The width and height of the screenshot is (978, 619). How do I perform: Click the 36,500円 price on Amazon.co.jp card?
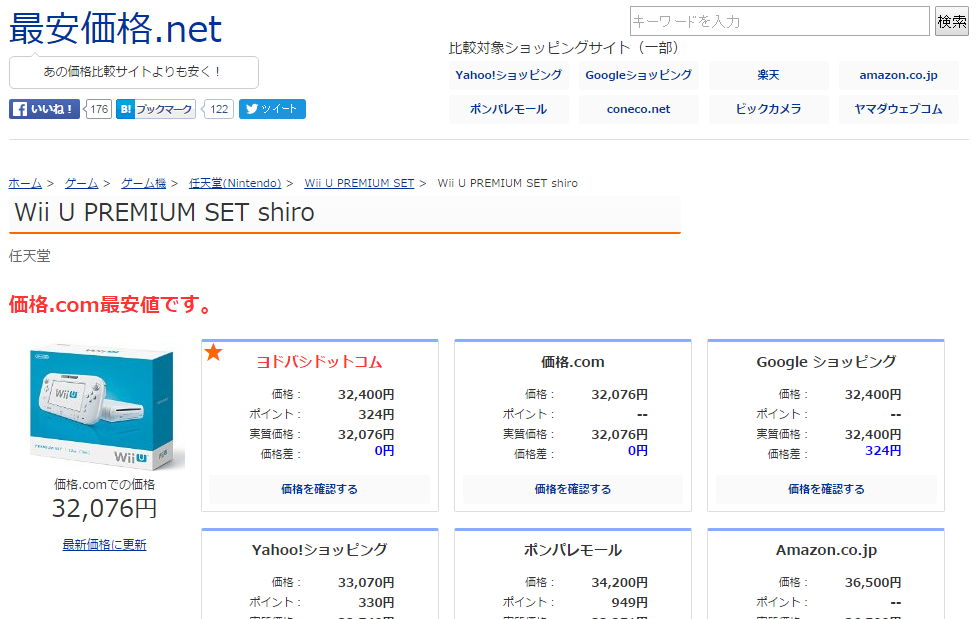(x=873, y=582)
